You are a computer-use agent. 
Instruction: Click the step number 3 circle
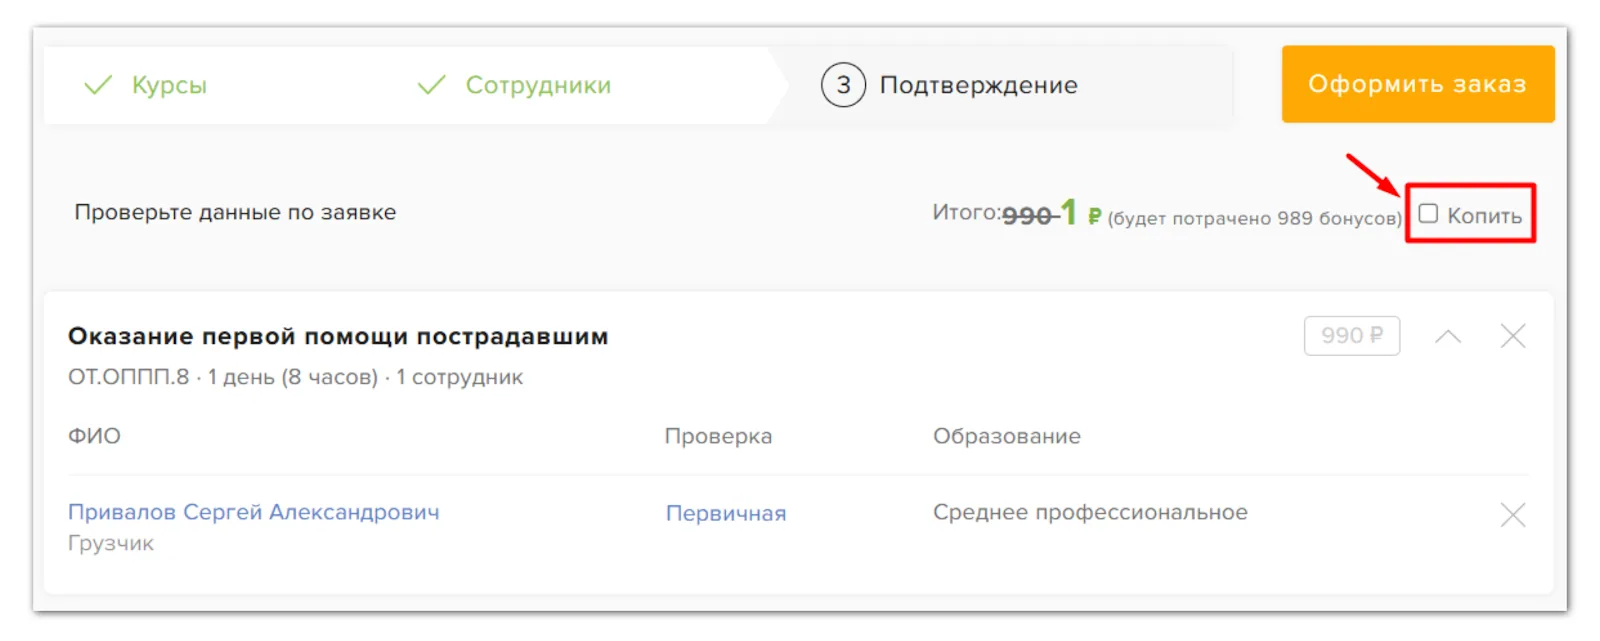pos(843,85)
